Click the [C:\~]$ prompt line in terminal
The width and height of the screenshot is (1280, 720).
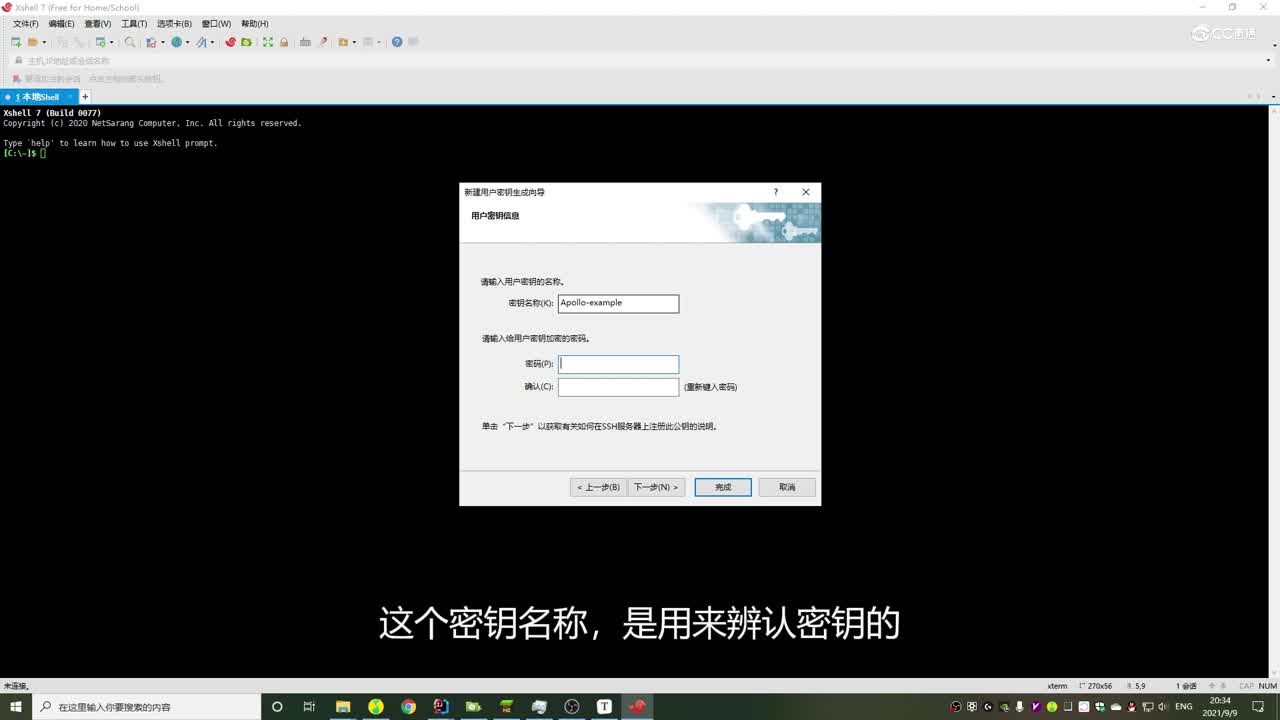pyautogui.click(x=24, y=153)
